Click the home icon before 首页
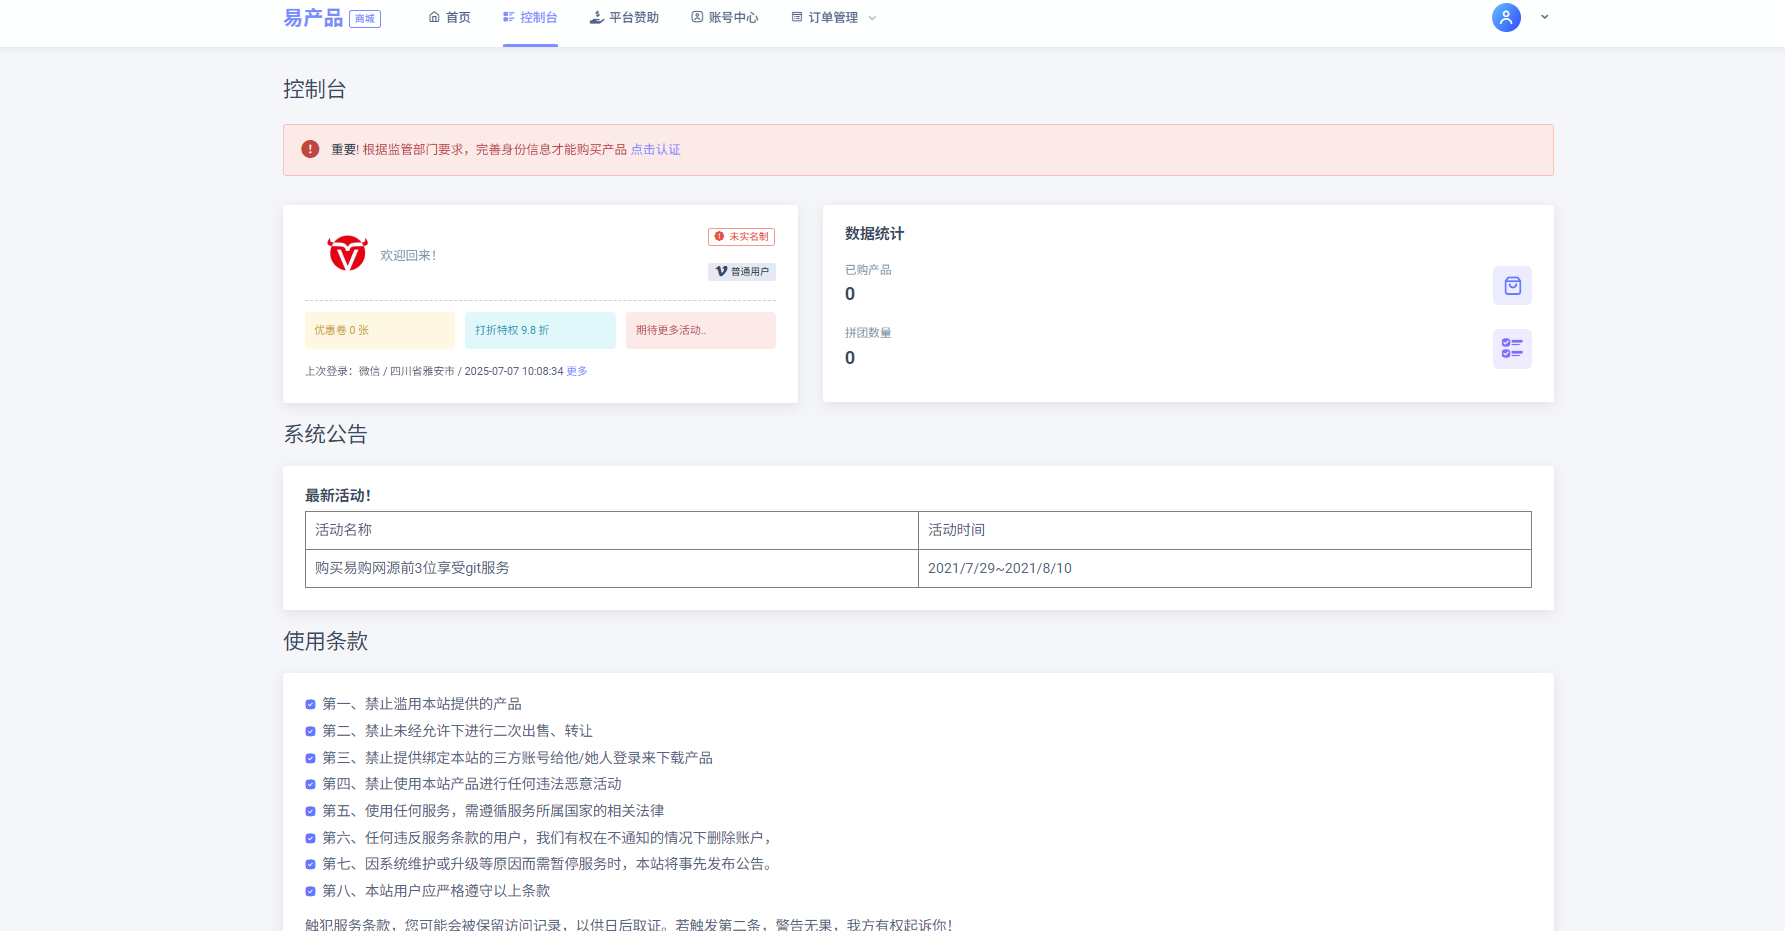 coord(434,17)
